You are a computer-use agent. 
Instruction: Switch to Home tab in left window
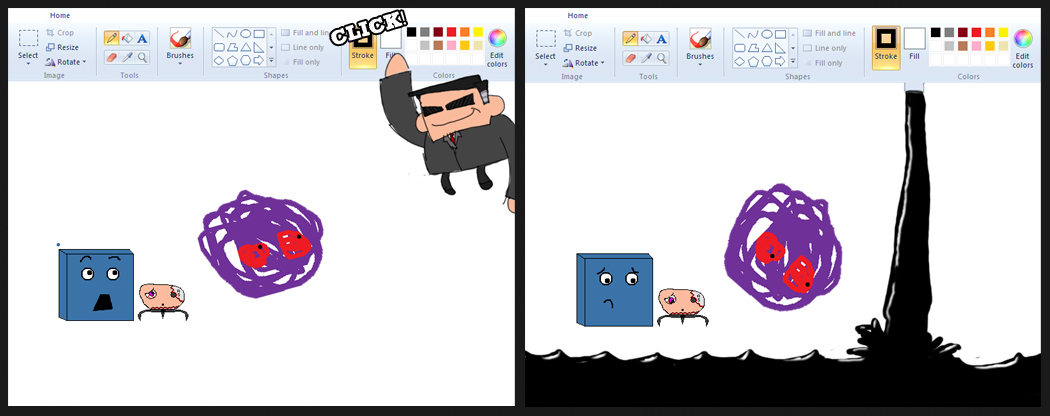point(59,15)
